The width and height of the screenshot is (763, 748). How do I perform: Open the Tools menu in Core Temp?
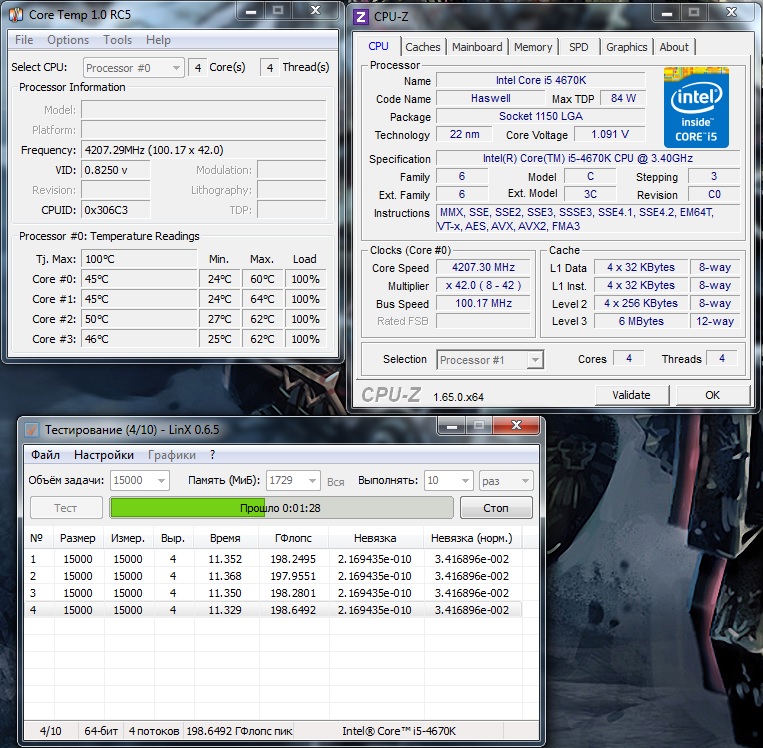point(117,40)
